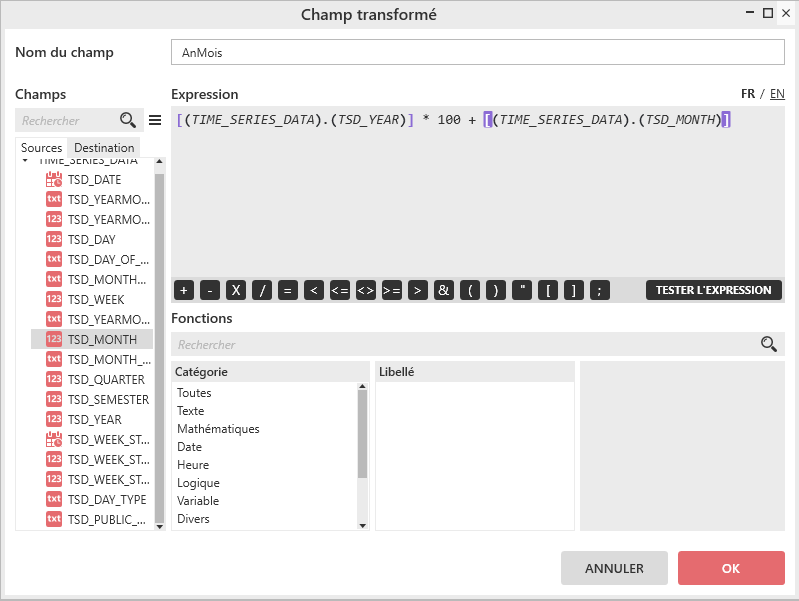The height and width of the screenshot is (601, 799).
Task: Click the ampersand concatenation operator
Action: pyautogui.click(x=444, y=290)
